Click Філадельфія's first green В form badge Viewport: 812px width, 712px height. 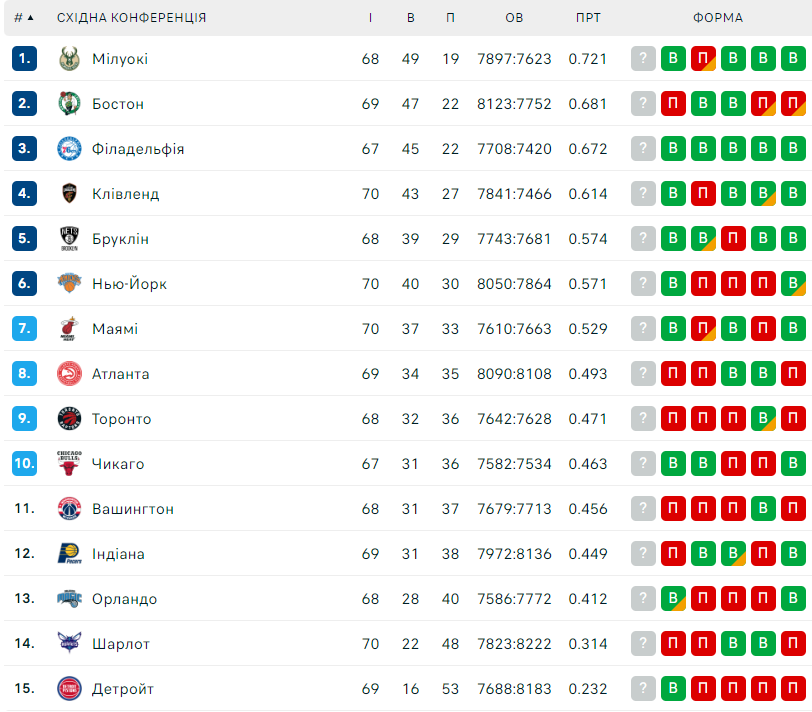tap(673, 148)
